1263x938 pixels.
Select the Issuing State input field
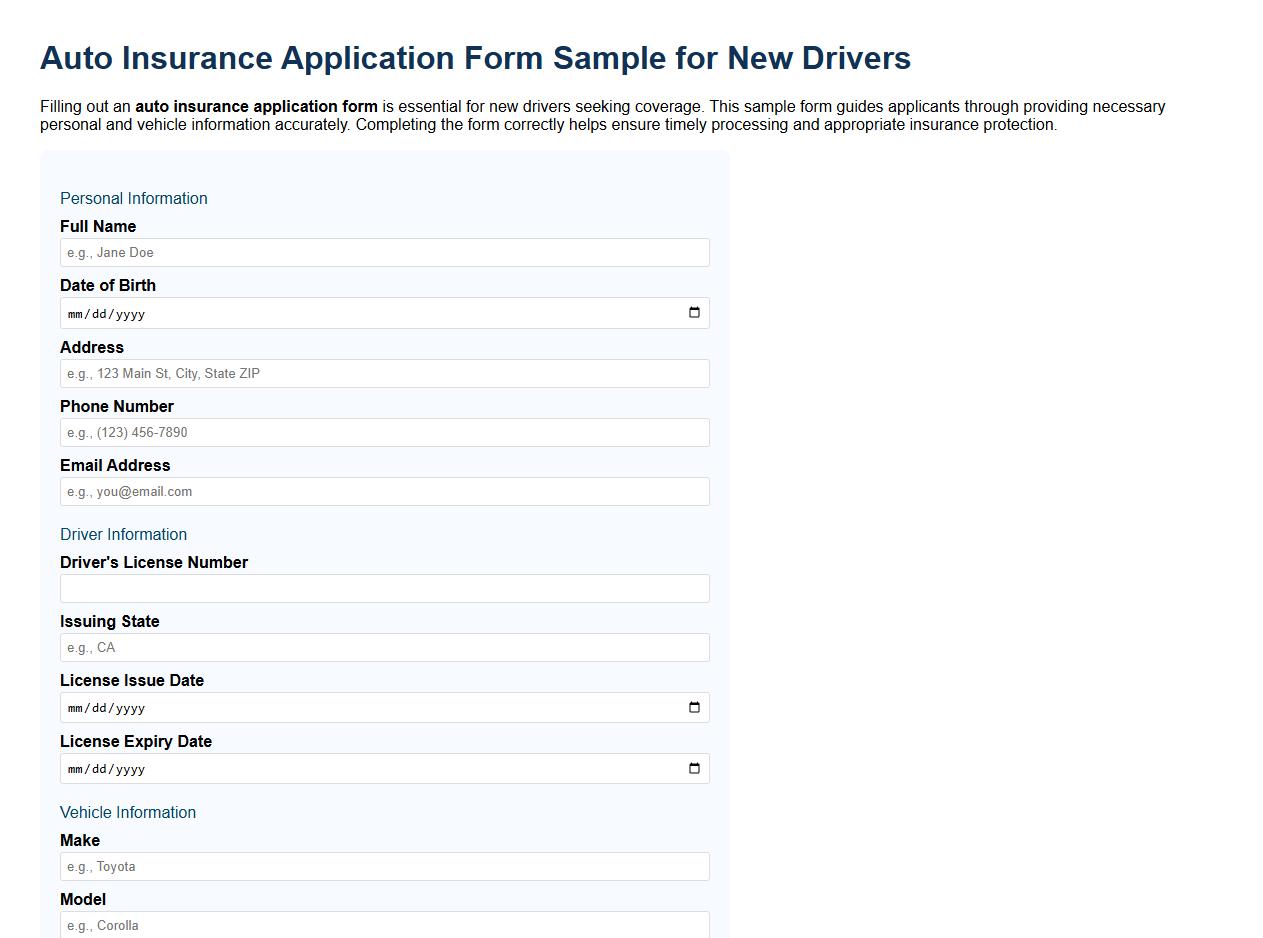pyautogui.click(x=385, y=647)
